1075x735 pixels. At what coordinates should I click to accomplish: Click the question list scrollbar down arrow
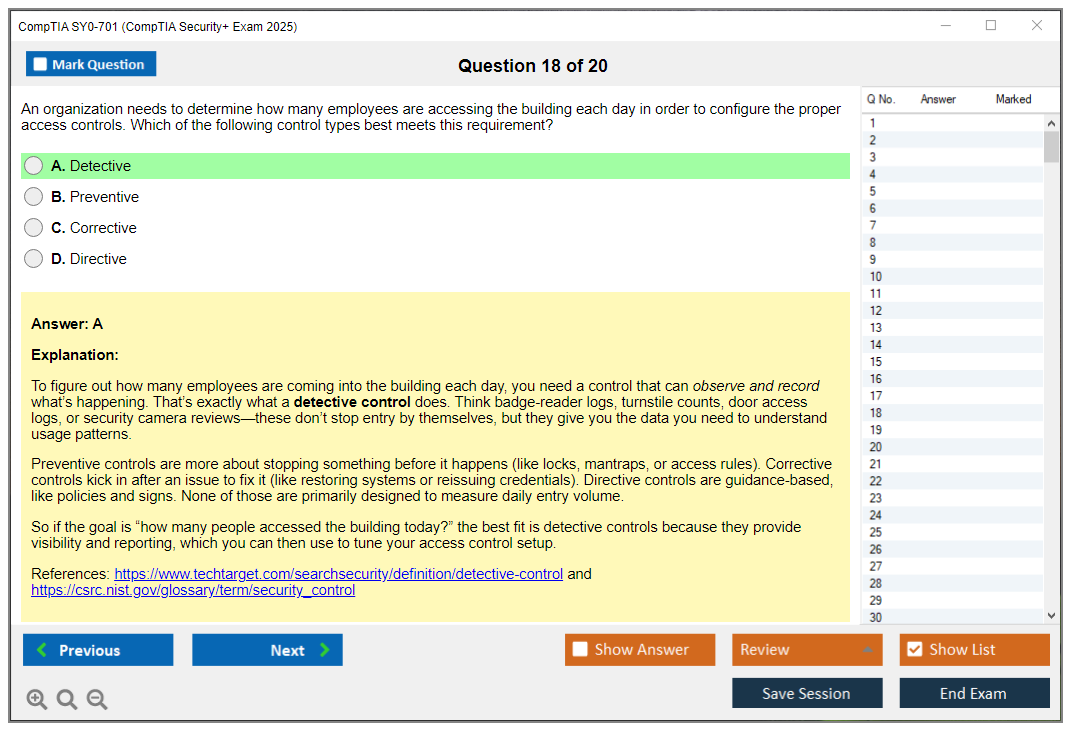coord(1051,615)
